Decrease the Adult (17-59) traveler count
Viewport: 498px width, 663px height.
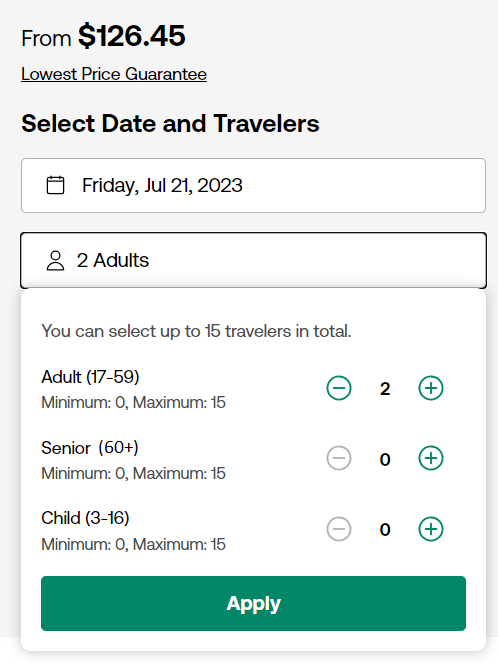[339, 388]
